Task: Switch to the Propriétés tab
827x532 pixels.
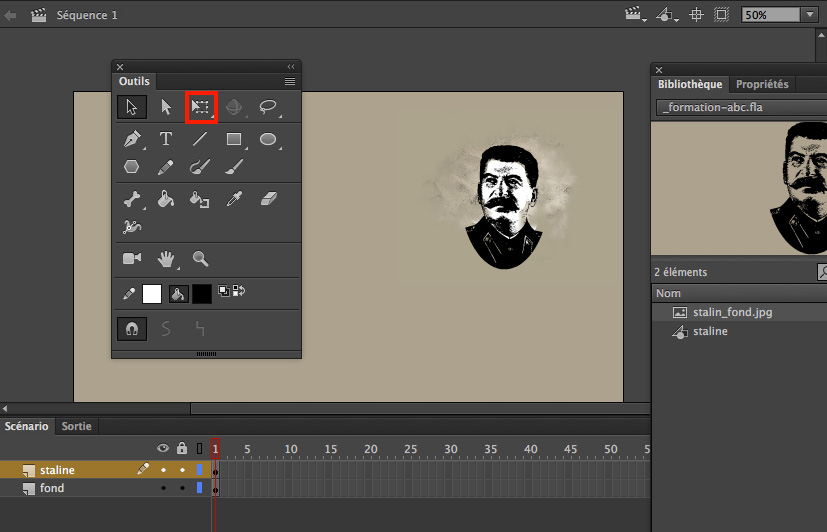Action: pyautogui.click(x=762, y=84)
